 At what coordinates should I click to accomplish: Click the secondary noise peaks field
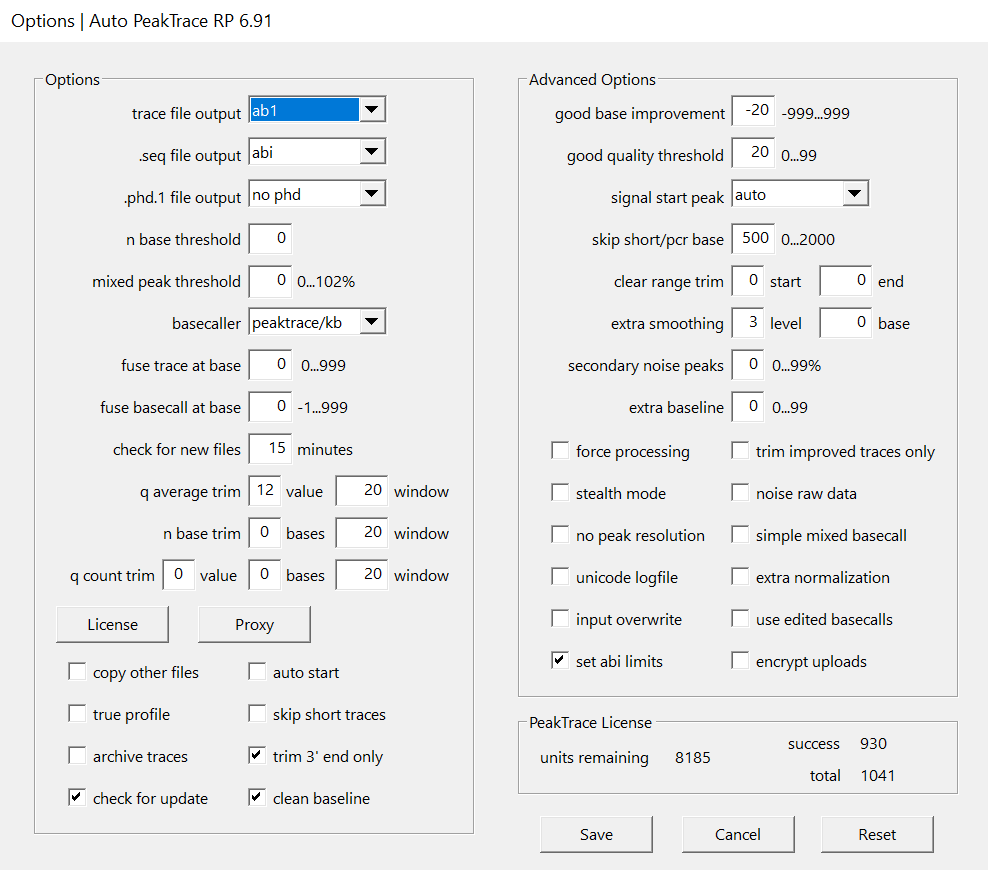pyautogui.click(x=747, y=365)
